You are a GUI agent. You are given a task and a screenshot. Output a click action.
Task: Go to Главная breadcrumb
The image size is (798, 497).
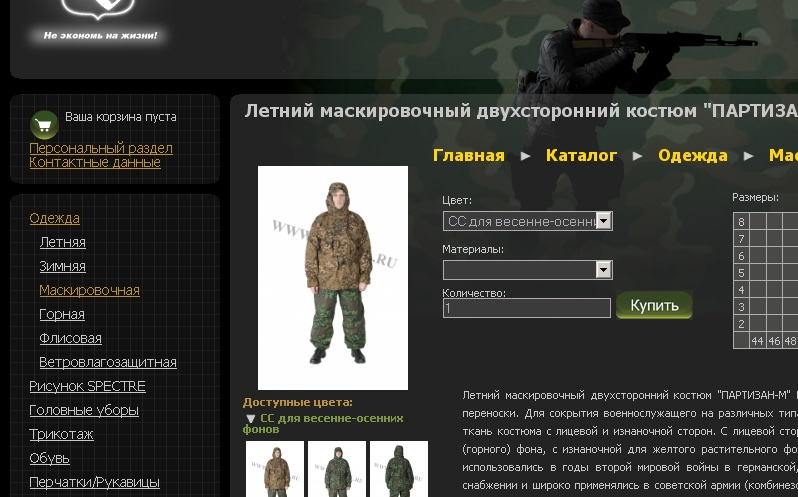point(469,155)
